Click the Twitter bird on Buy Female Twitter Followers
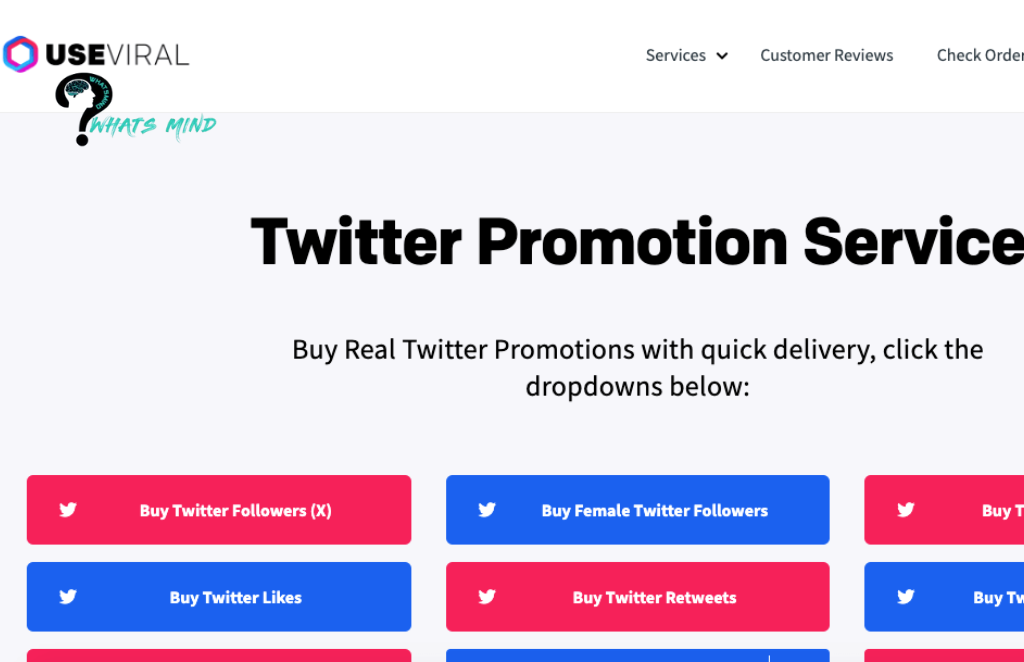Image resolution: width=1024 pixels, height=662 pixels. click(x=487, y=509)
